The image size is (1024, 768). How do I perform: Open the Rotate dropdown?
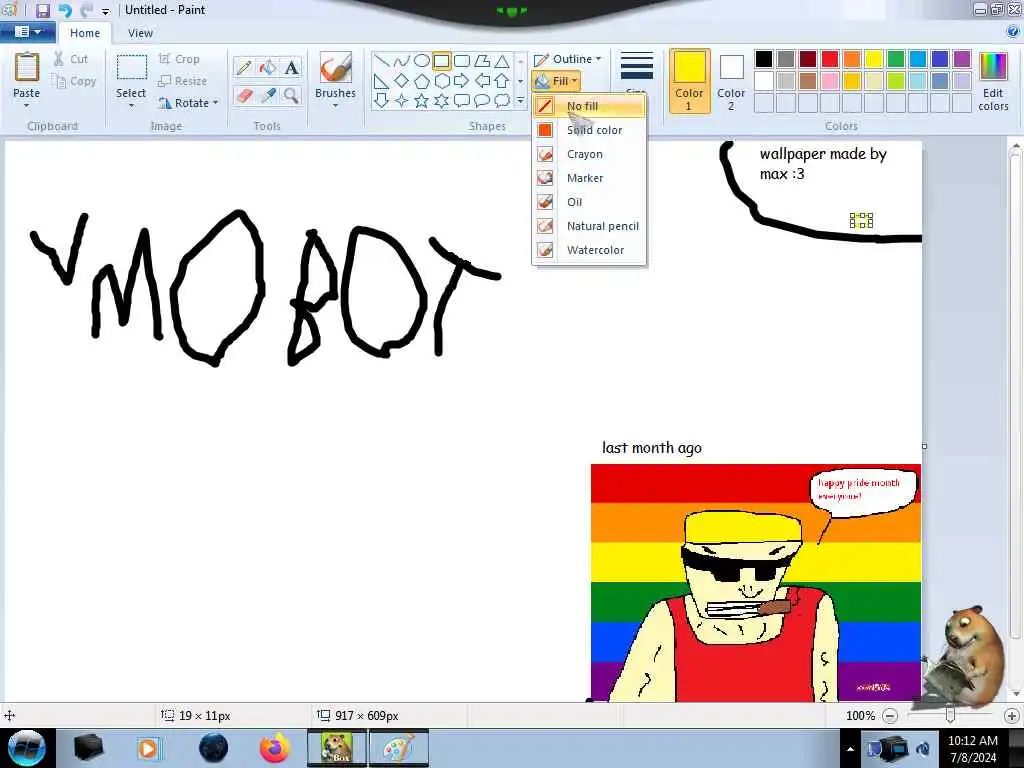(188, 103)
